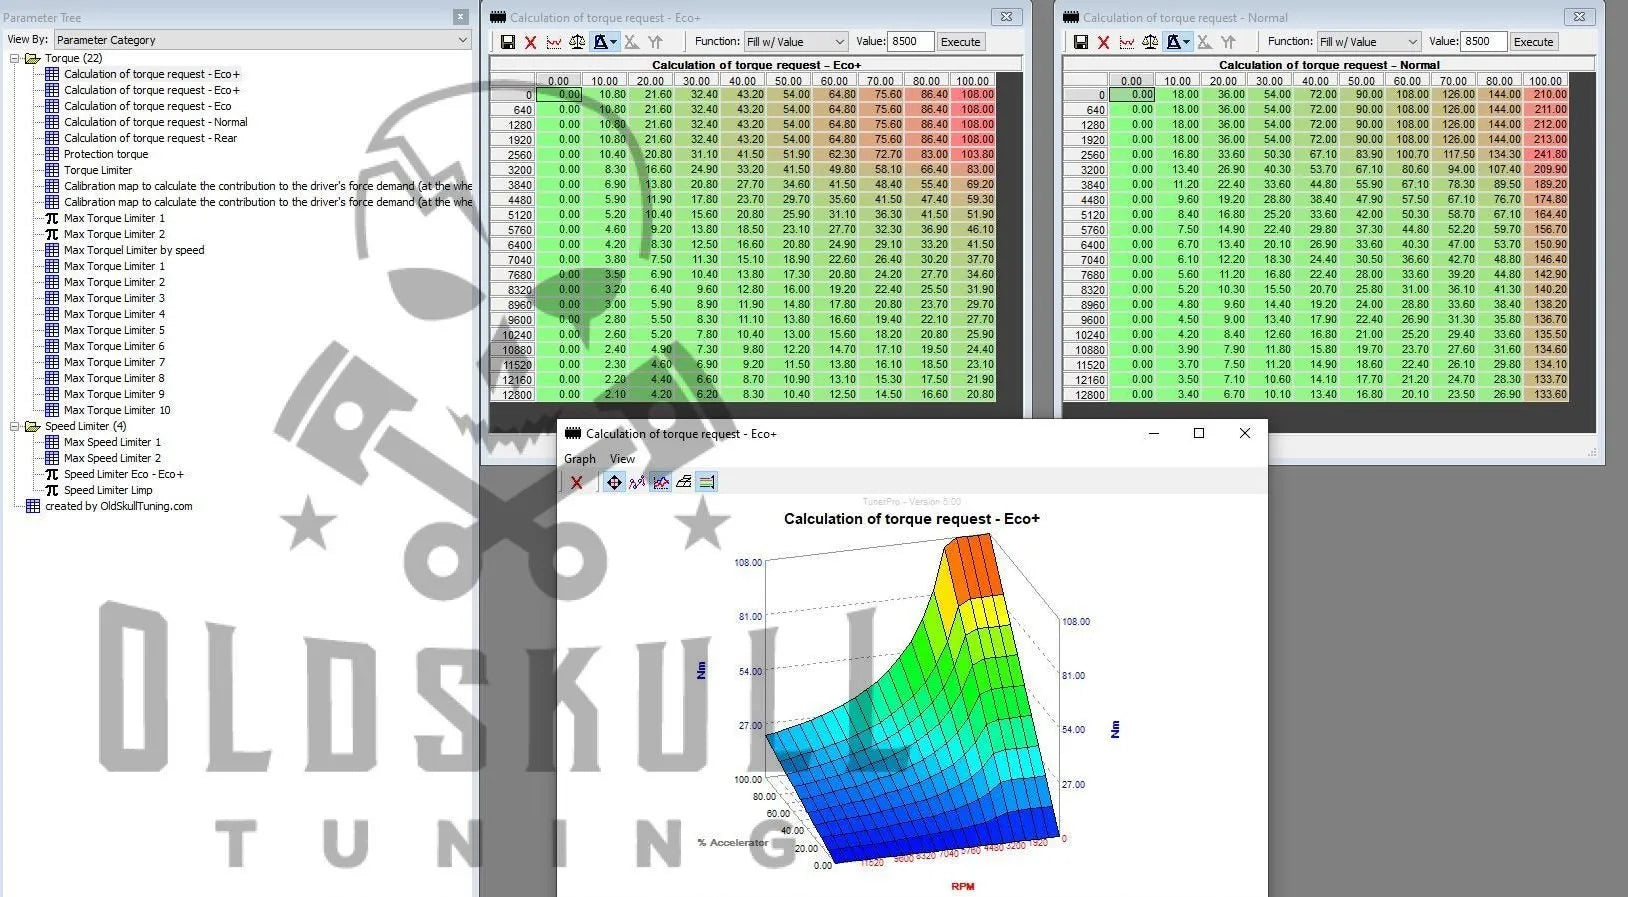Open the View By parameter category dropdown
Screen dimensions: 1628x897
click(x=262, y=40)
